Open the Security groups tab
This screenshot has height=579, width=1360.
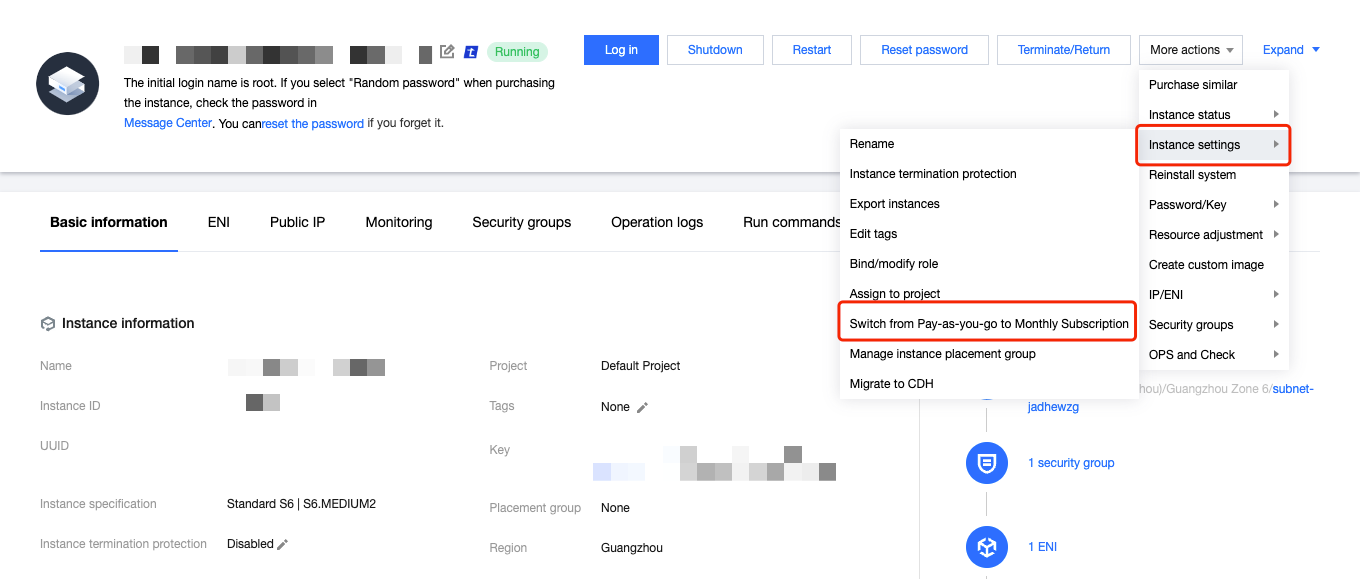coord(521,222)
